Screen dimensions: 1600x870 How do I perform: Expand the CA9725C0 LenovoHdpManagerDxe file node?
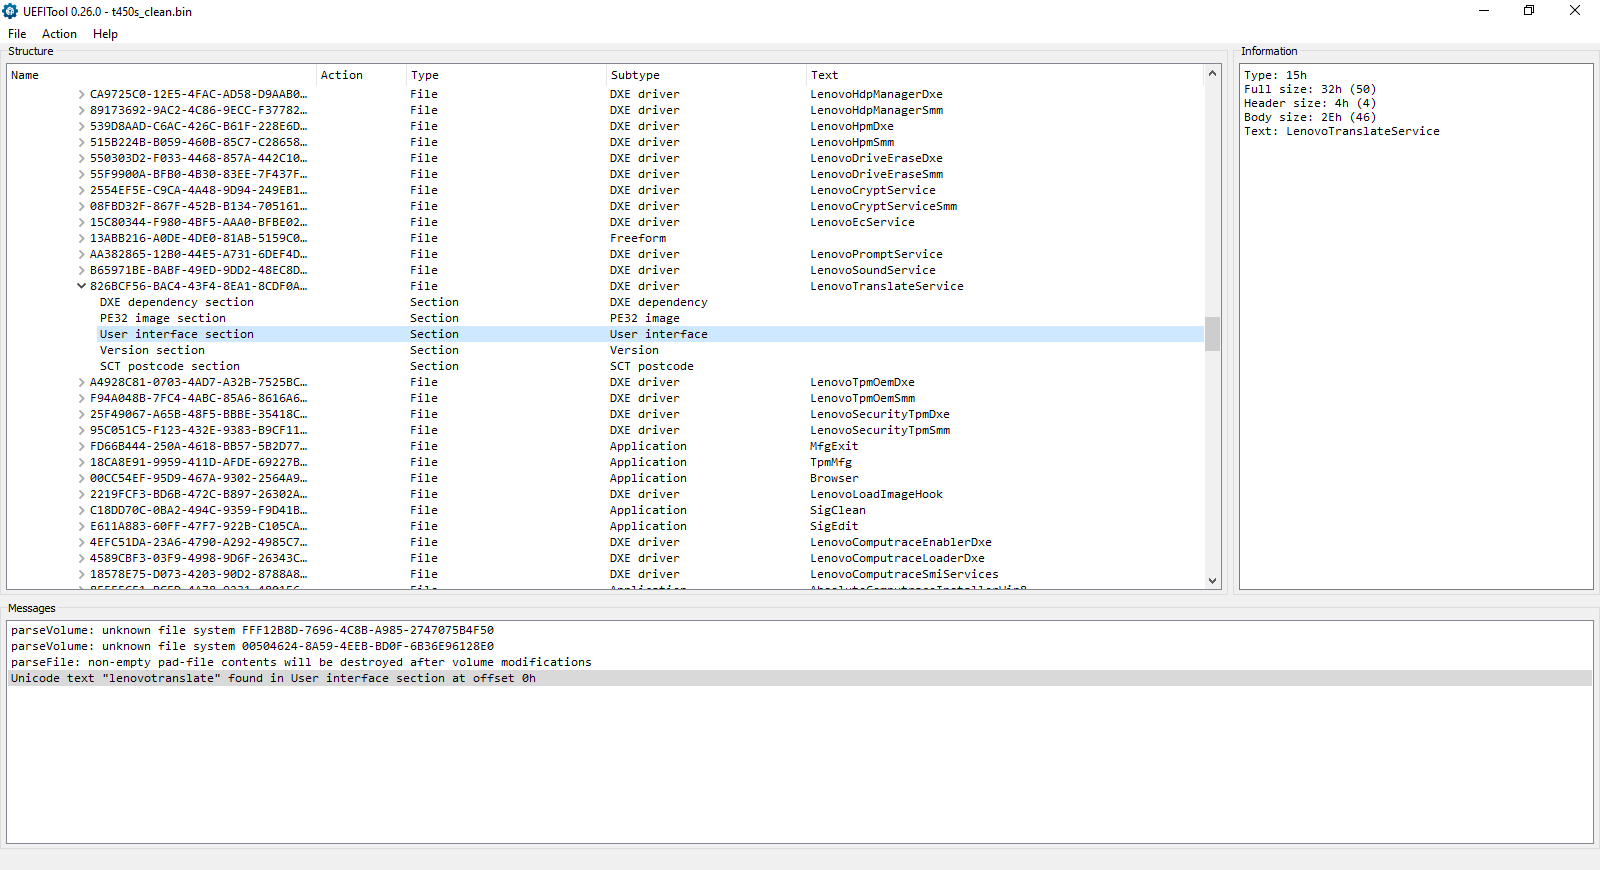click(x=82, y=94)
